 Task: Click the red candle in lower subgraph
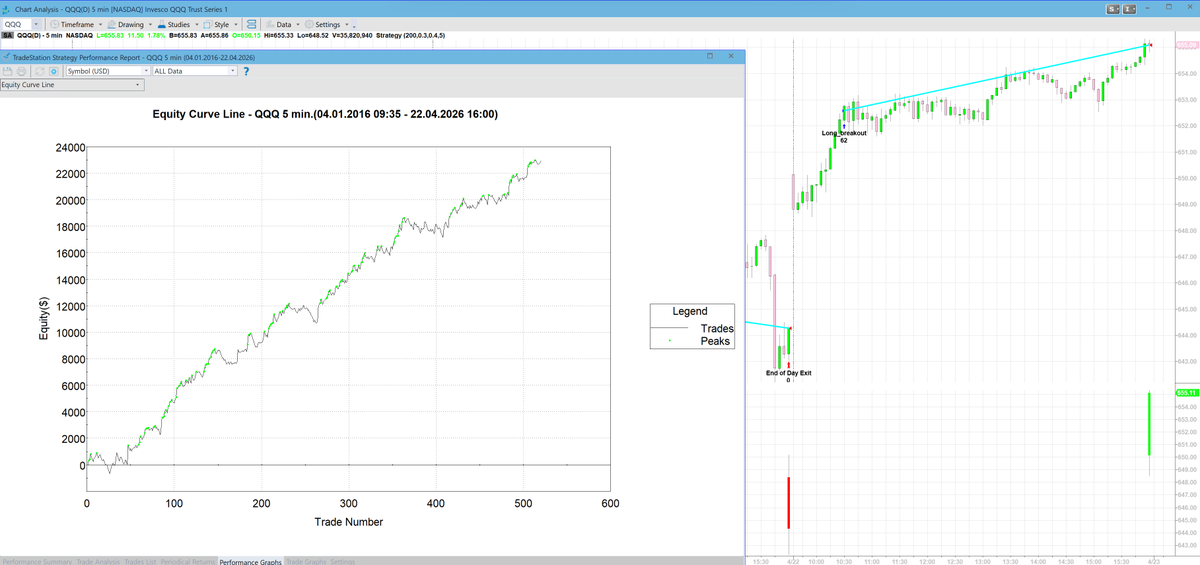[x=788, y=502]
